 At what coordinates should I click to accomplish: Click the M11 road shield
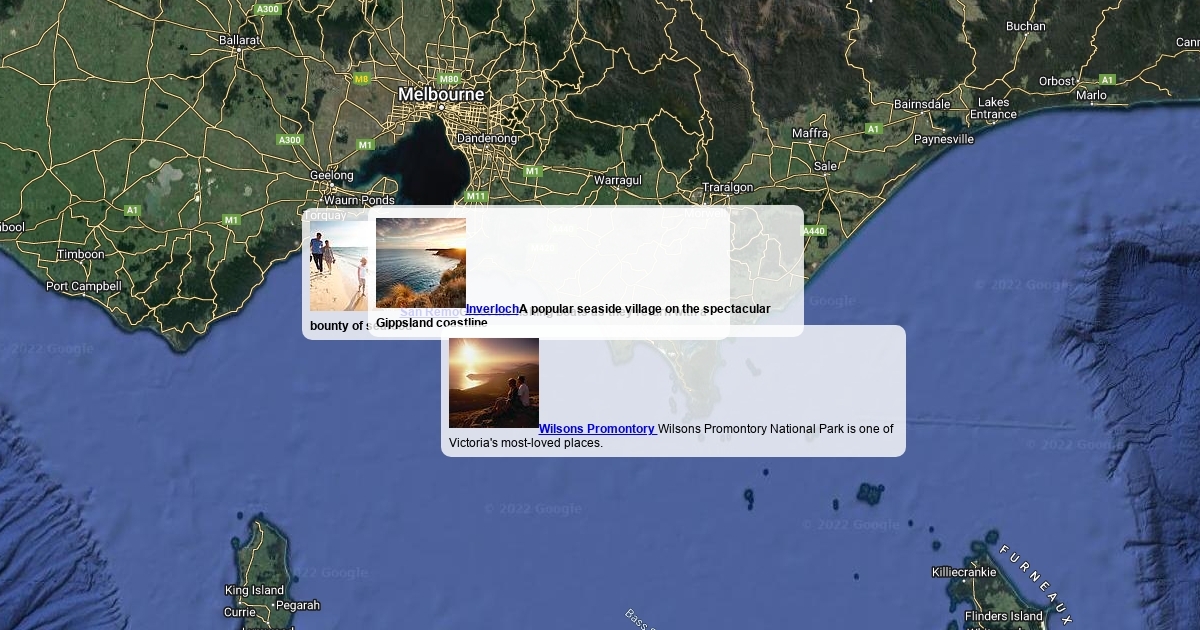476,197
